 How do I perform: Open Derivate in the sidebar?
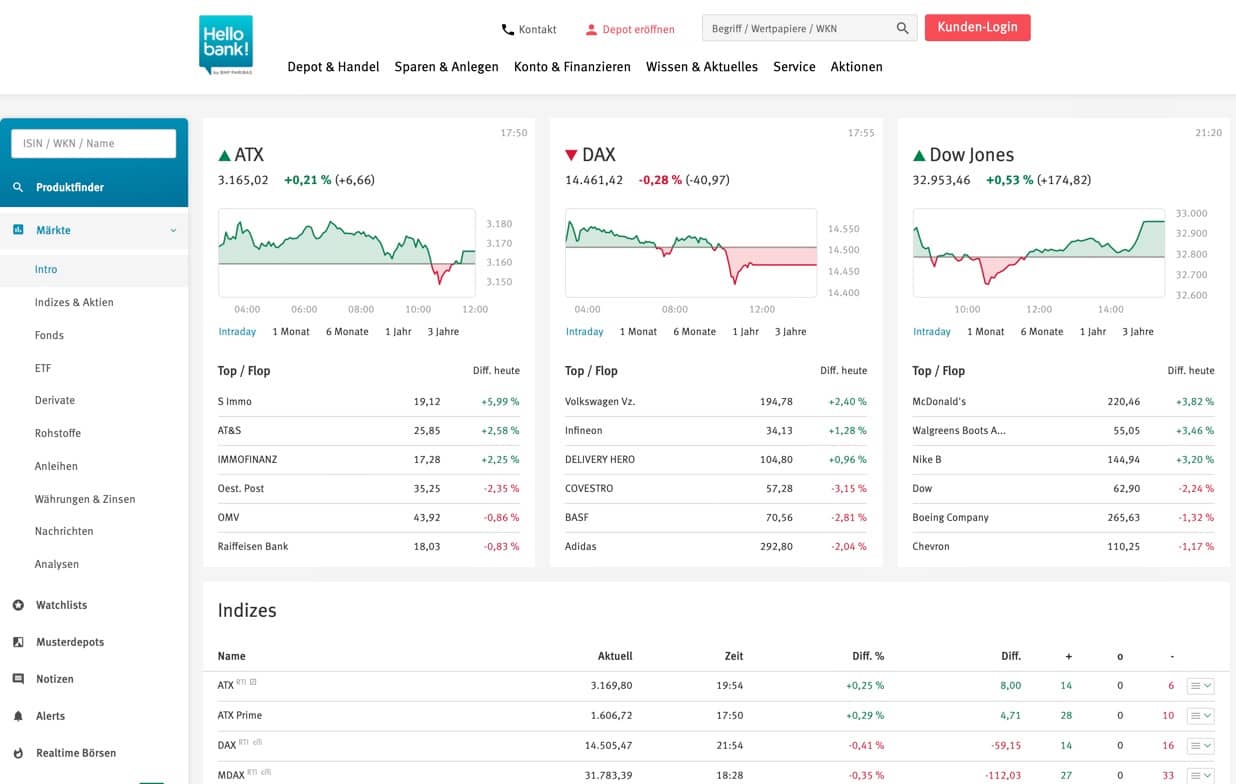[x=55, y=400]
